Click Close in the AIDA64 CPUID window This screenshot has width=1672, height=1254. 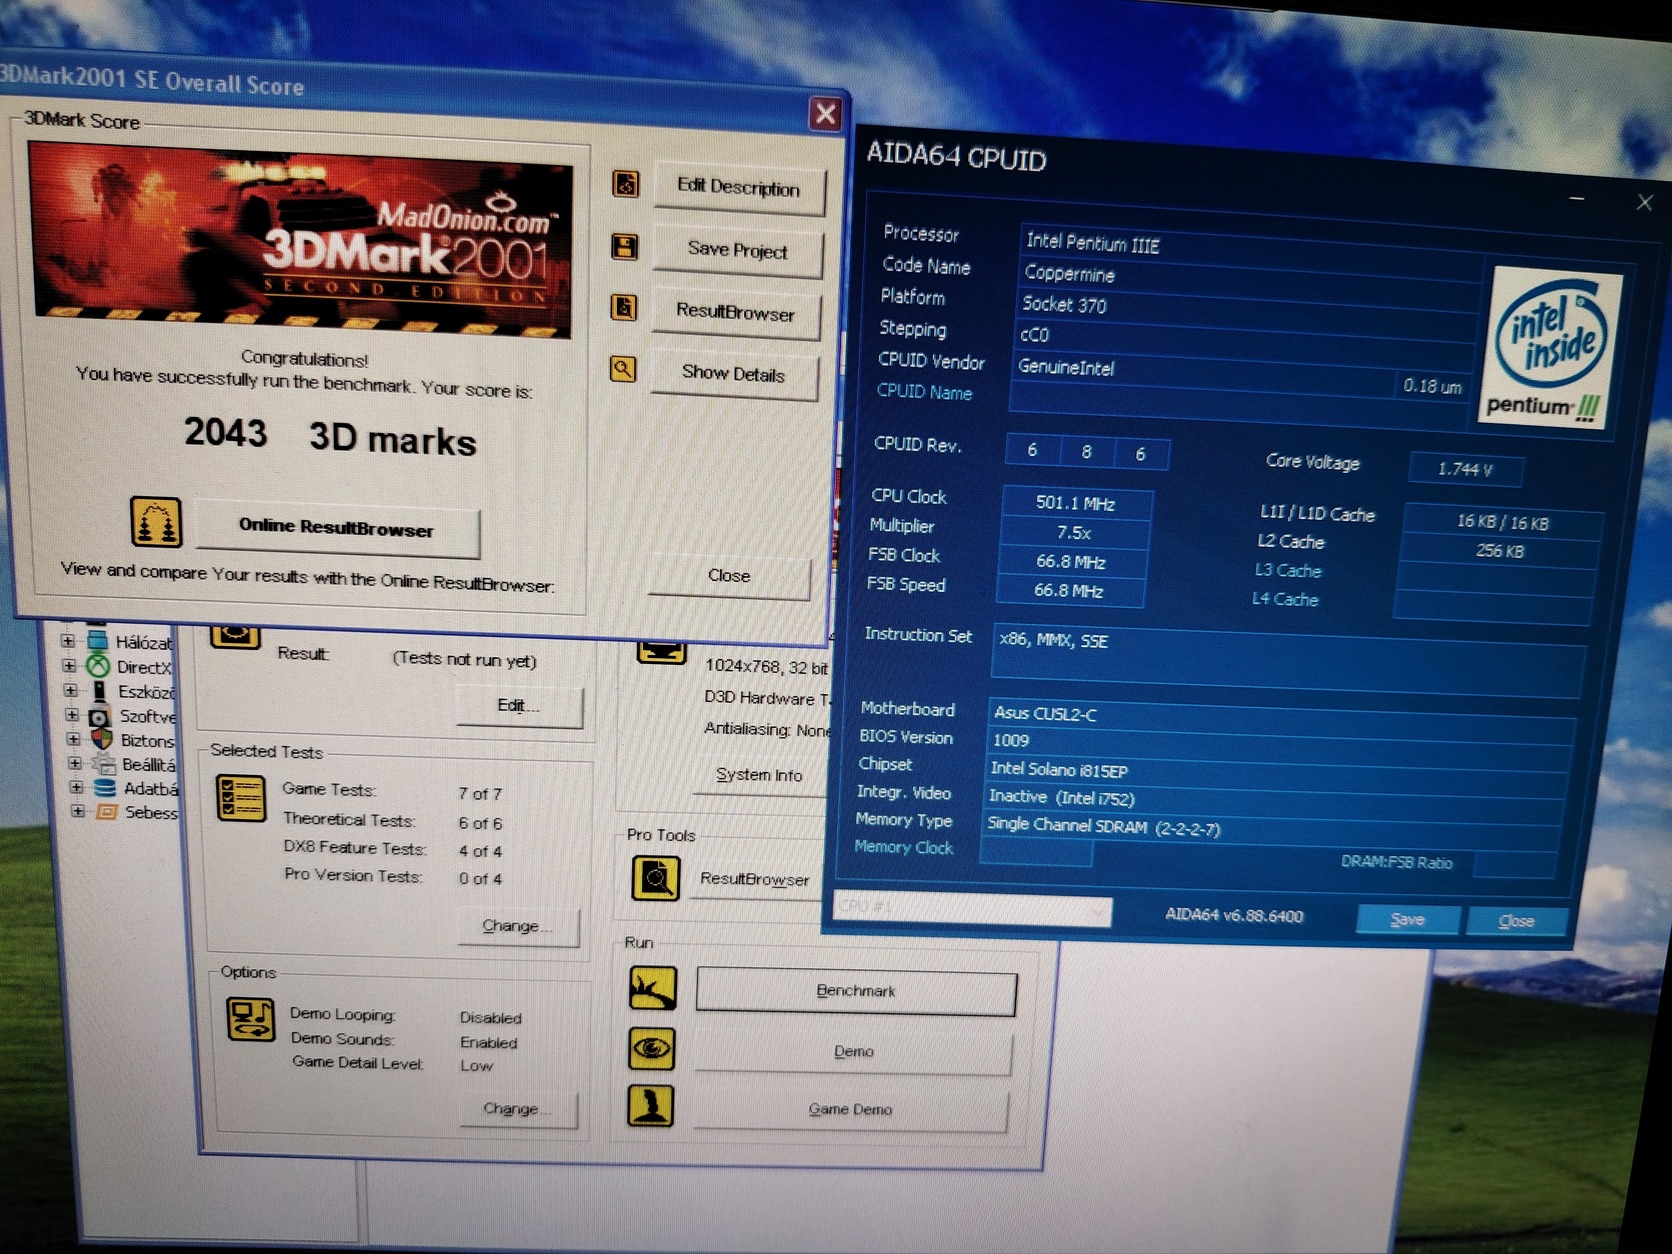(x=1516, y=921)
